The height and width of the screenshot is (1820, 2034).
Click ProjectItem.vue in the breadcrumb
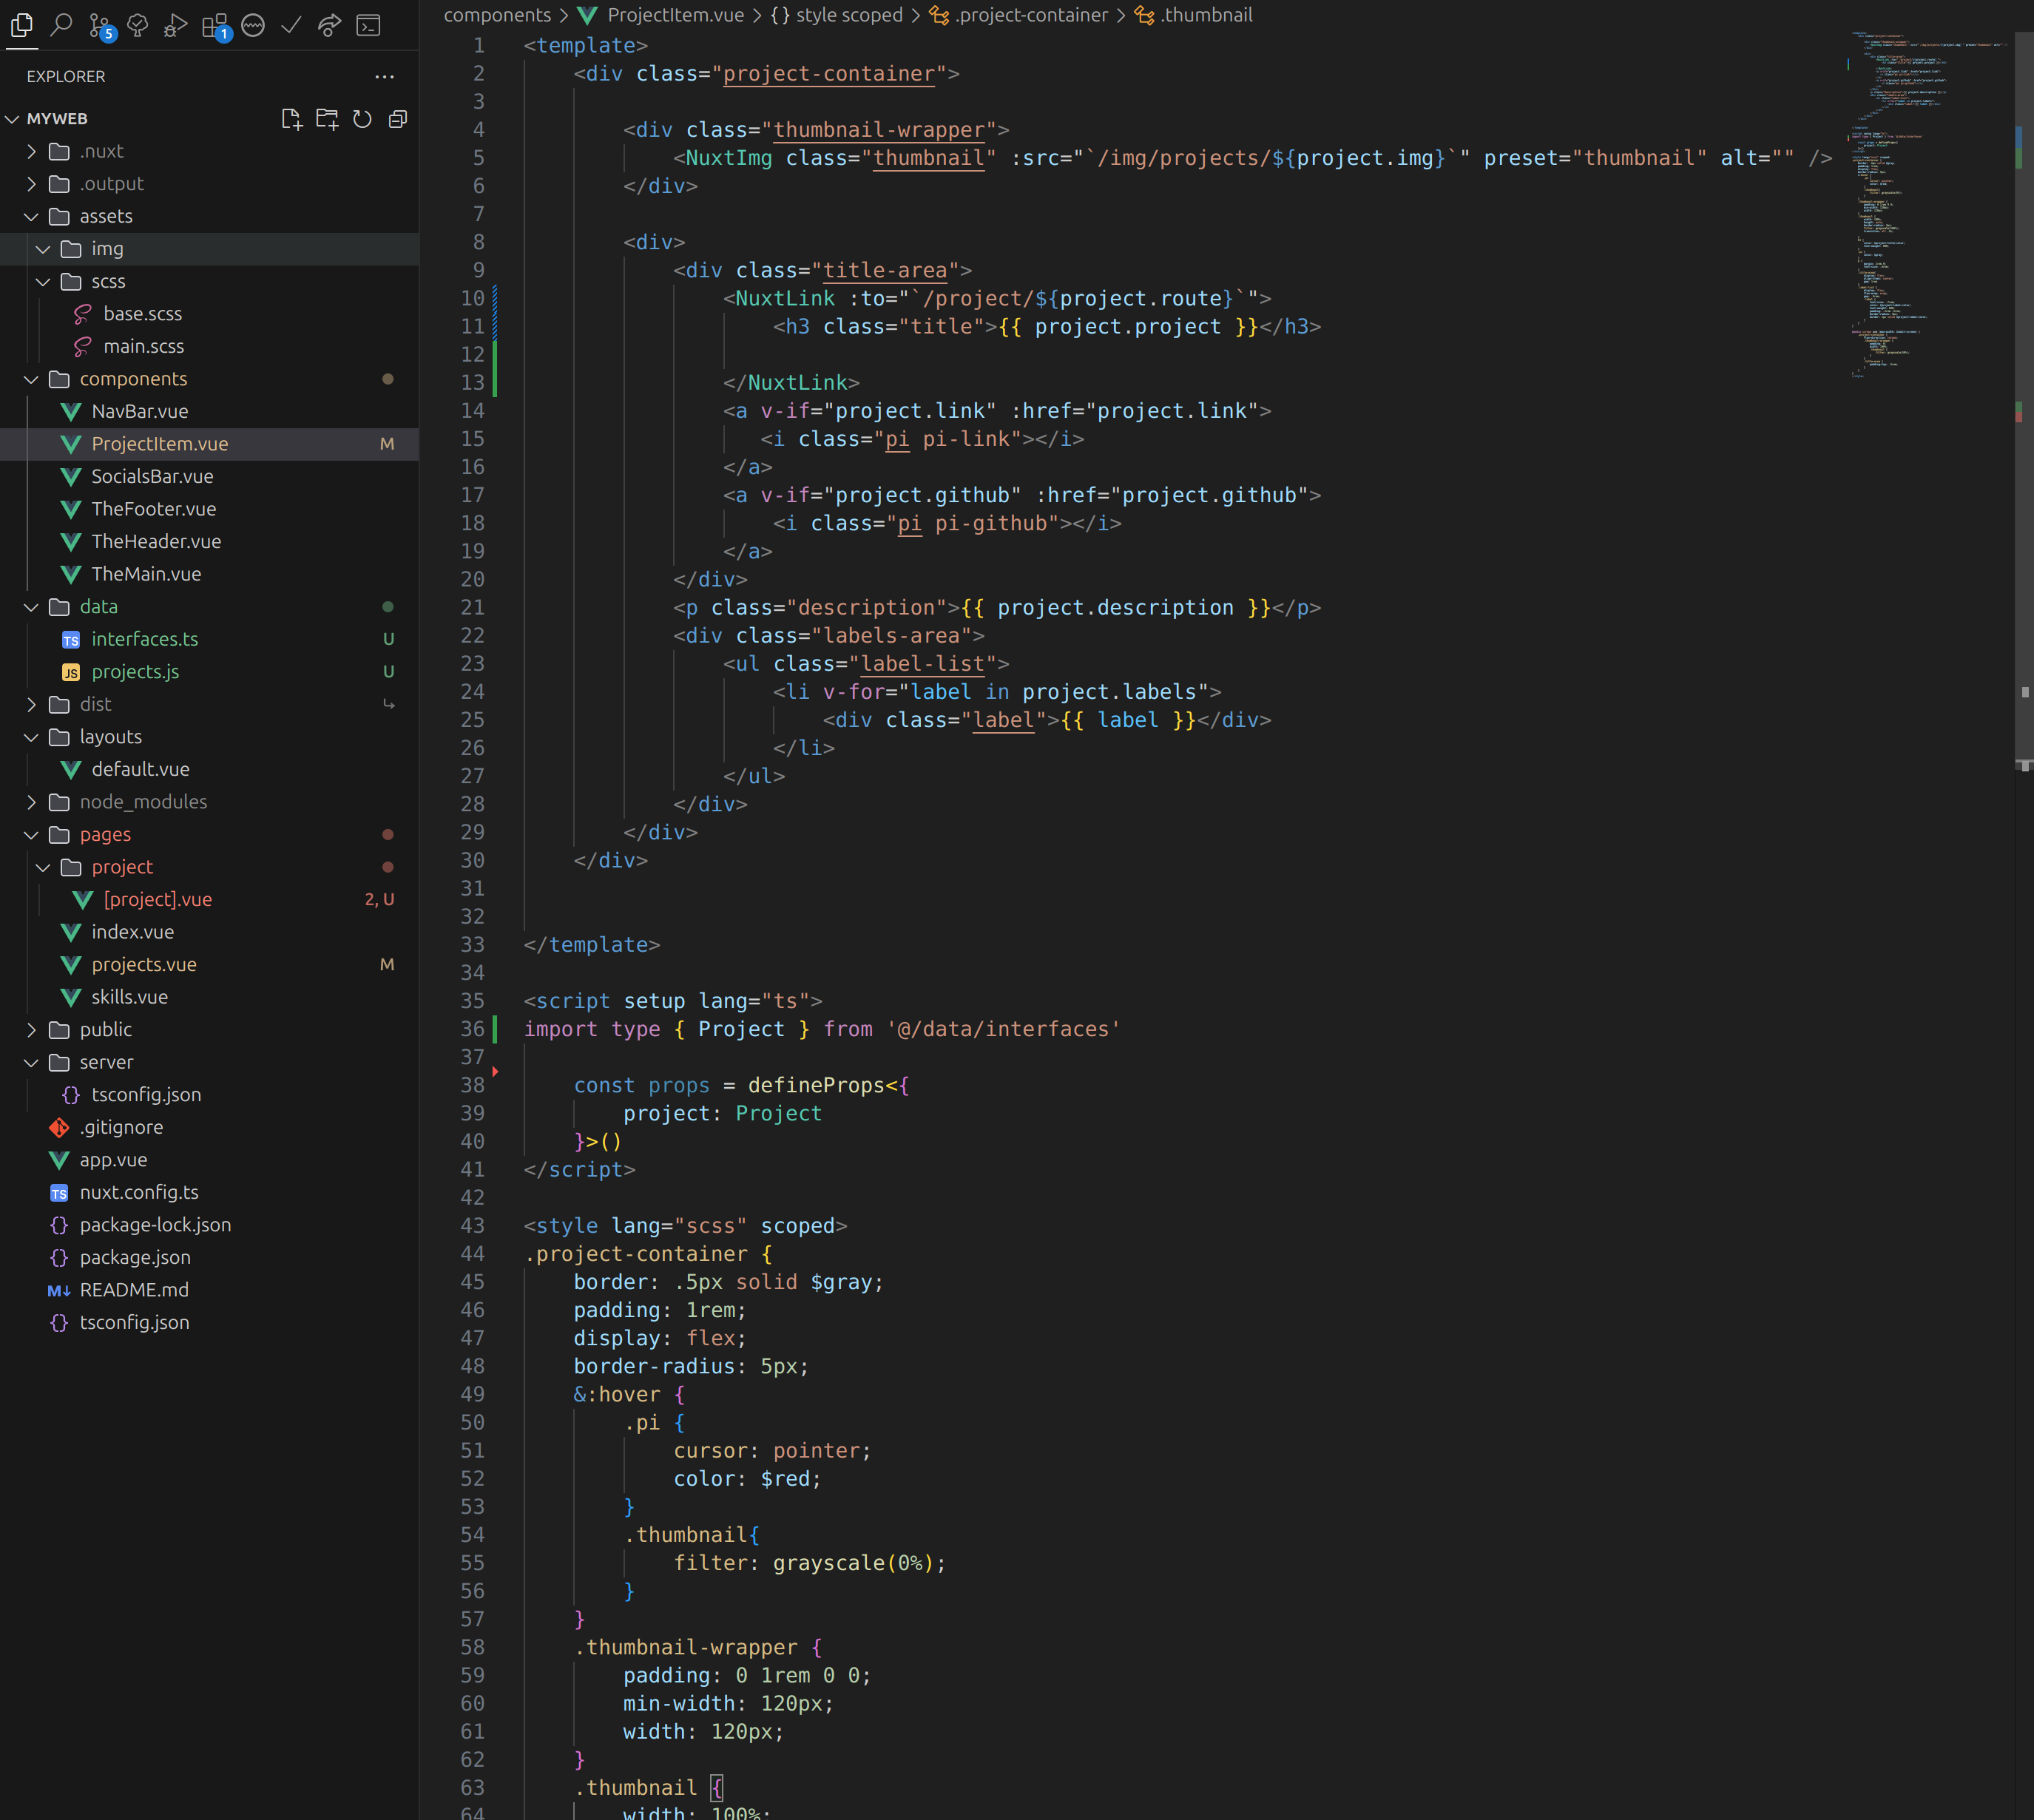point(675,15)
